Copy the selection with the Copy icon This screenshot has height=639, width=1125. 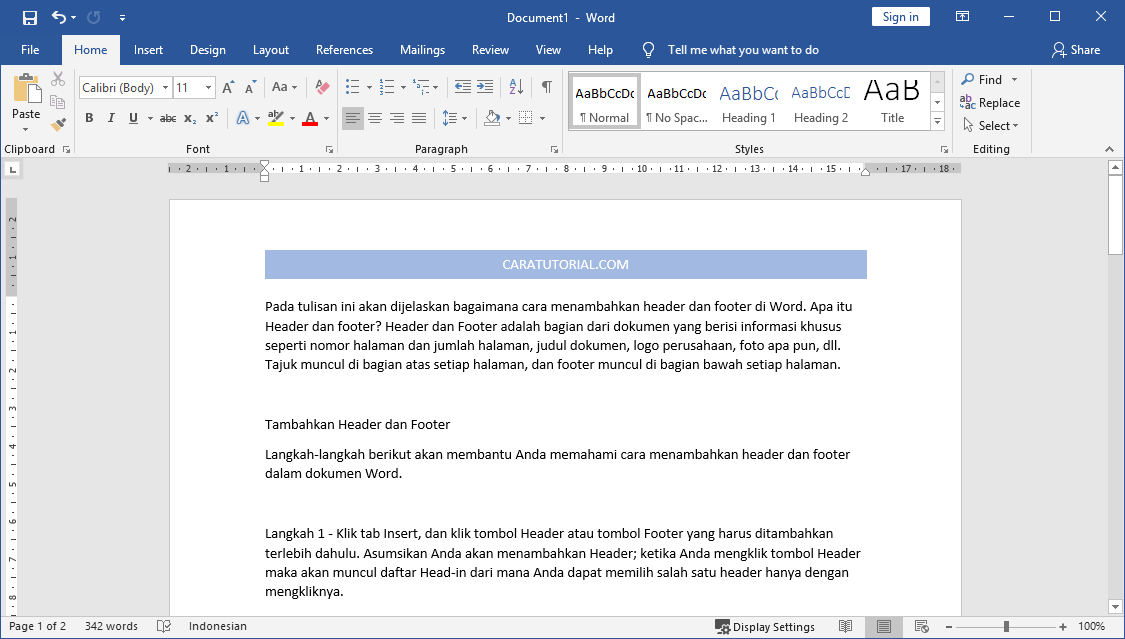[x=58, y=102]
